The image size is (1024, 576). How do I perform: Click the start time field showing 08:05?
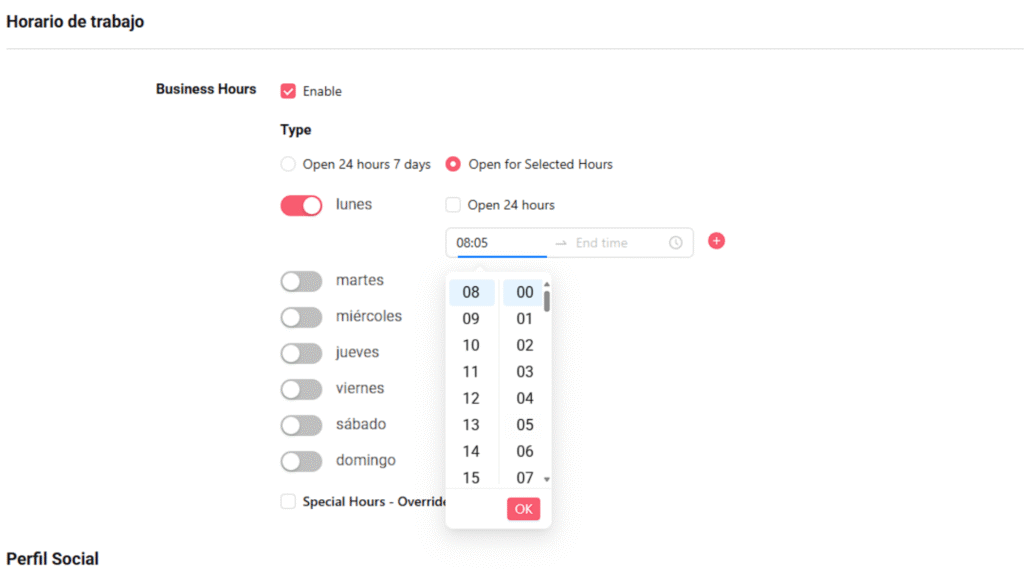click(x=500, y=243)
